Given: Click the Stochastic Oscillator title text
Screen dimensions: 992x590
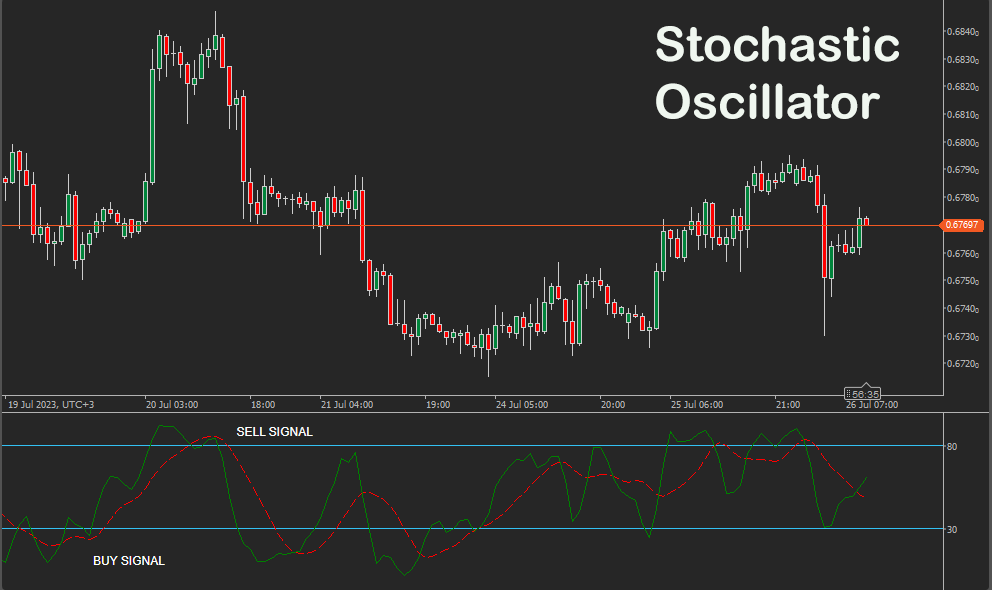Looking at the screenshot, I should click(x=778, y=73).
